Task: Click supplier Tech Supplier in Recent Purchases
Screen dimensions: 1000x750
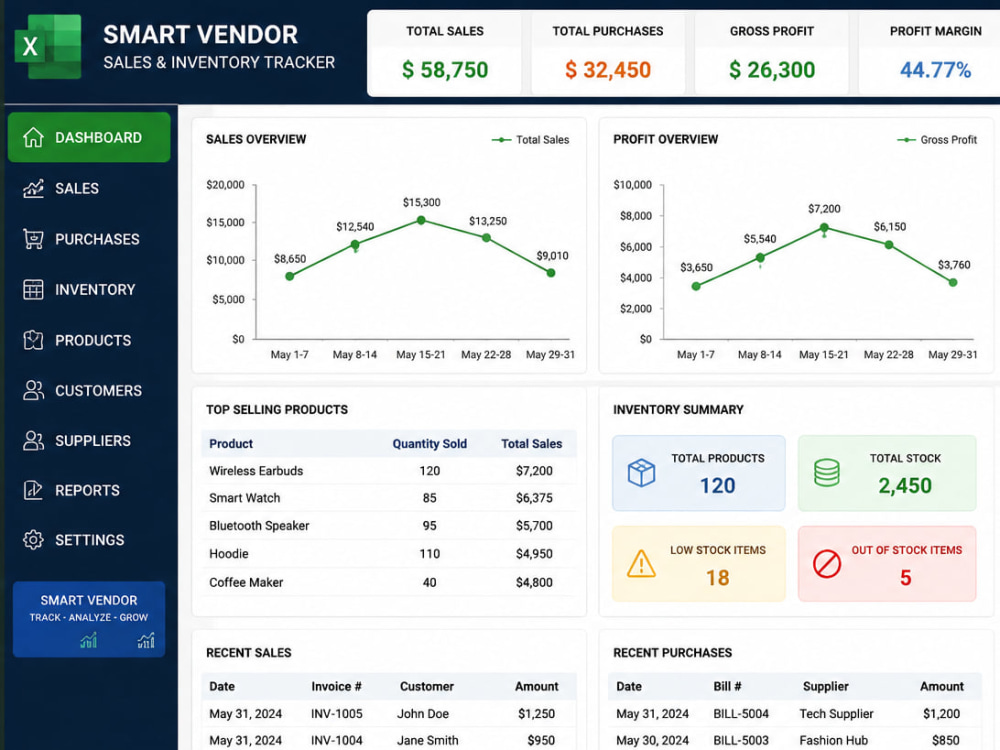Action: tap(836, 714)
